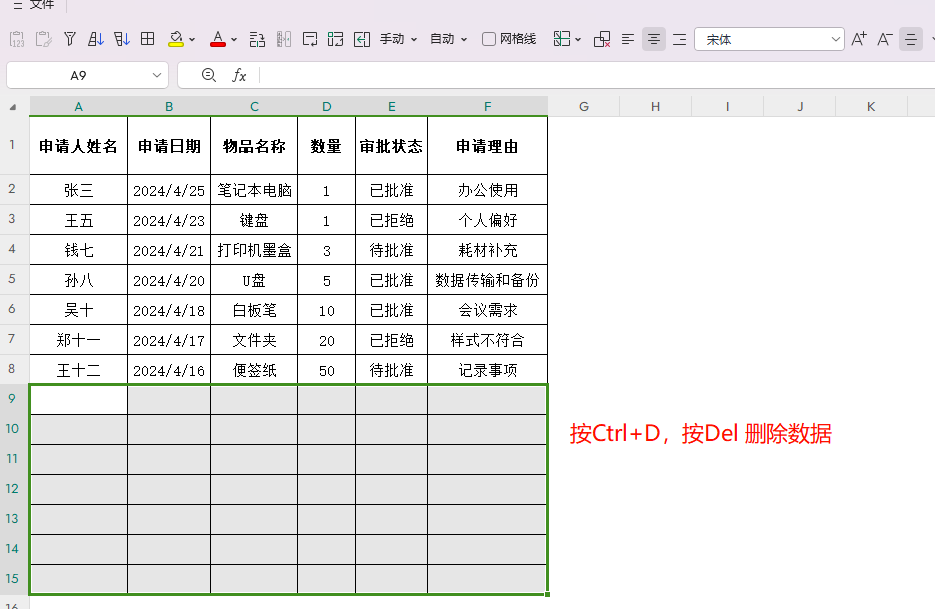935x609 pixels.
Task: Click the filter funnel icon
Action: pos(70,39)
